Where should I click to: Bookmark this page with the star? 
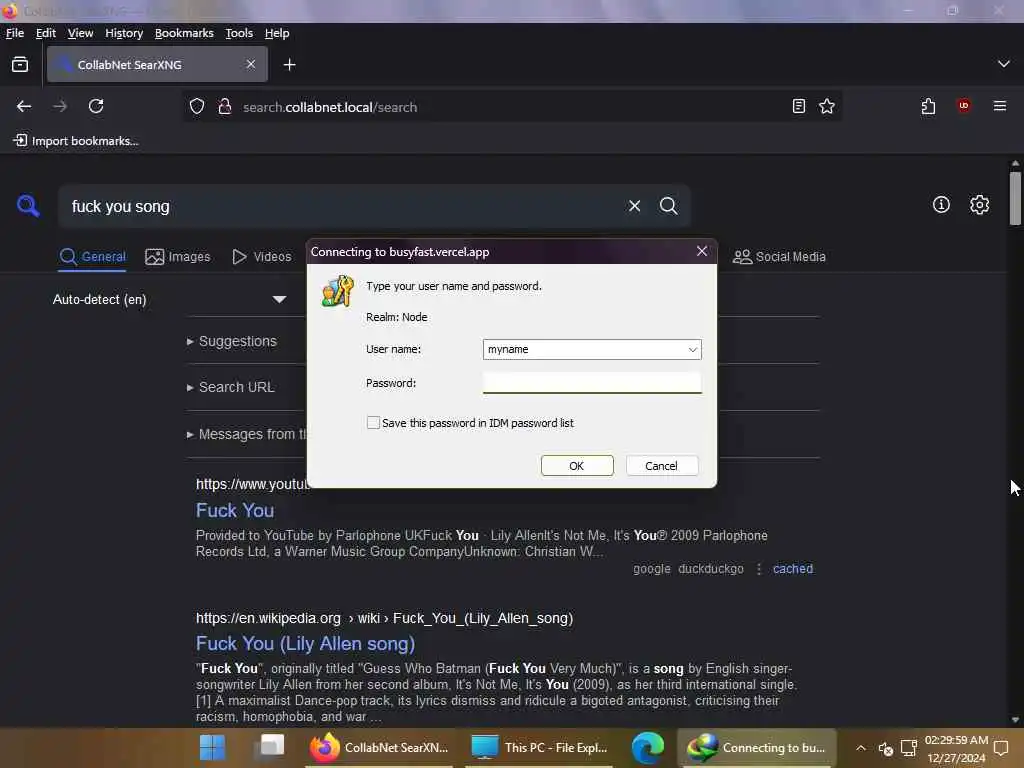click(827, 106)
